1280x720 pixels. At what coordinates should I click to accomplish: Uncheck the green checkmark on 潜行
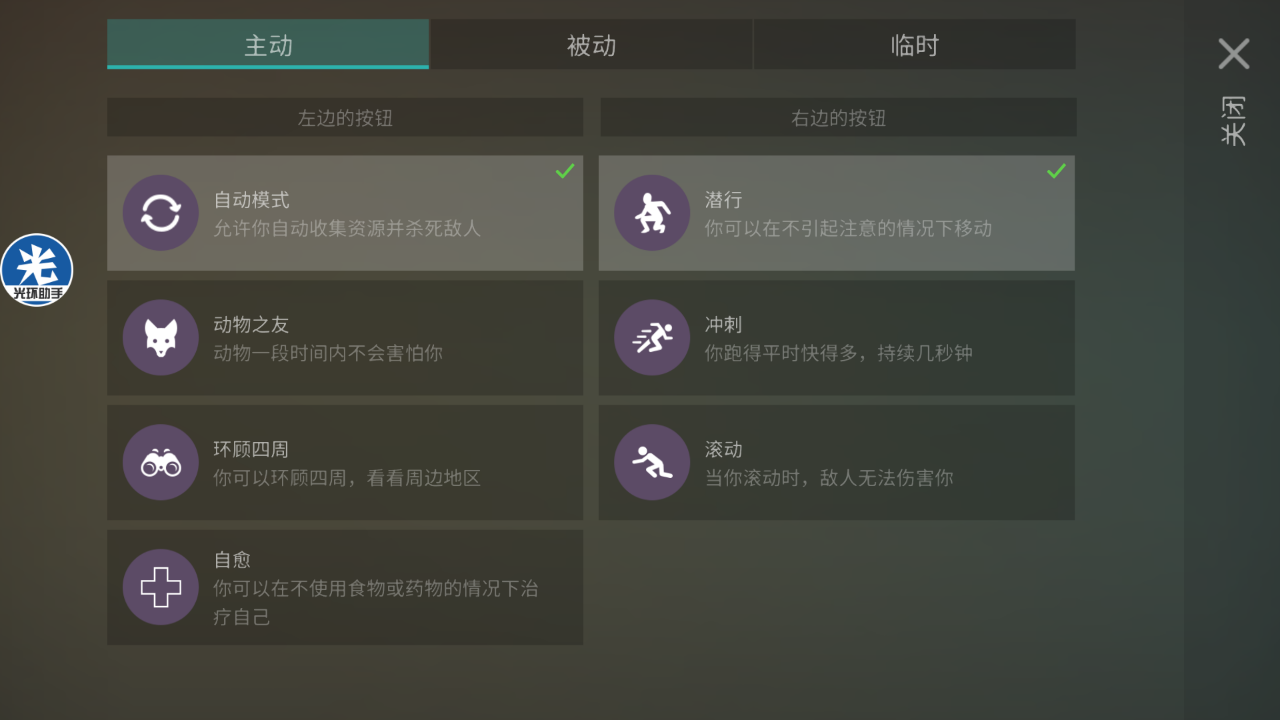click(x=1056, y=171)
